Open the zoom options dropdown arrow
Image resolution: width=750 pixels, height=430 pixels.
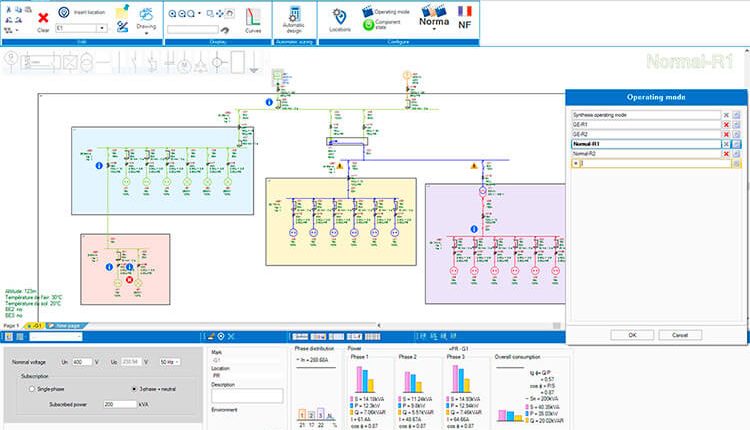(199, 13)
